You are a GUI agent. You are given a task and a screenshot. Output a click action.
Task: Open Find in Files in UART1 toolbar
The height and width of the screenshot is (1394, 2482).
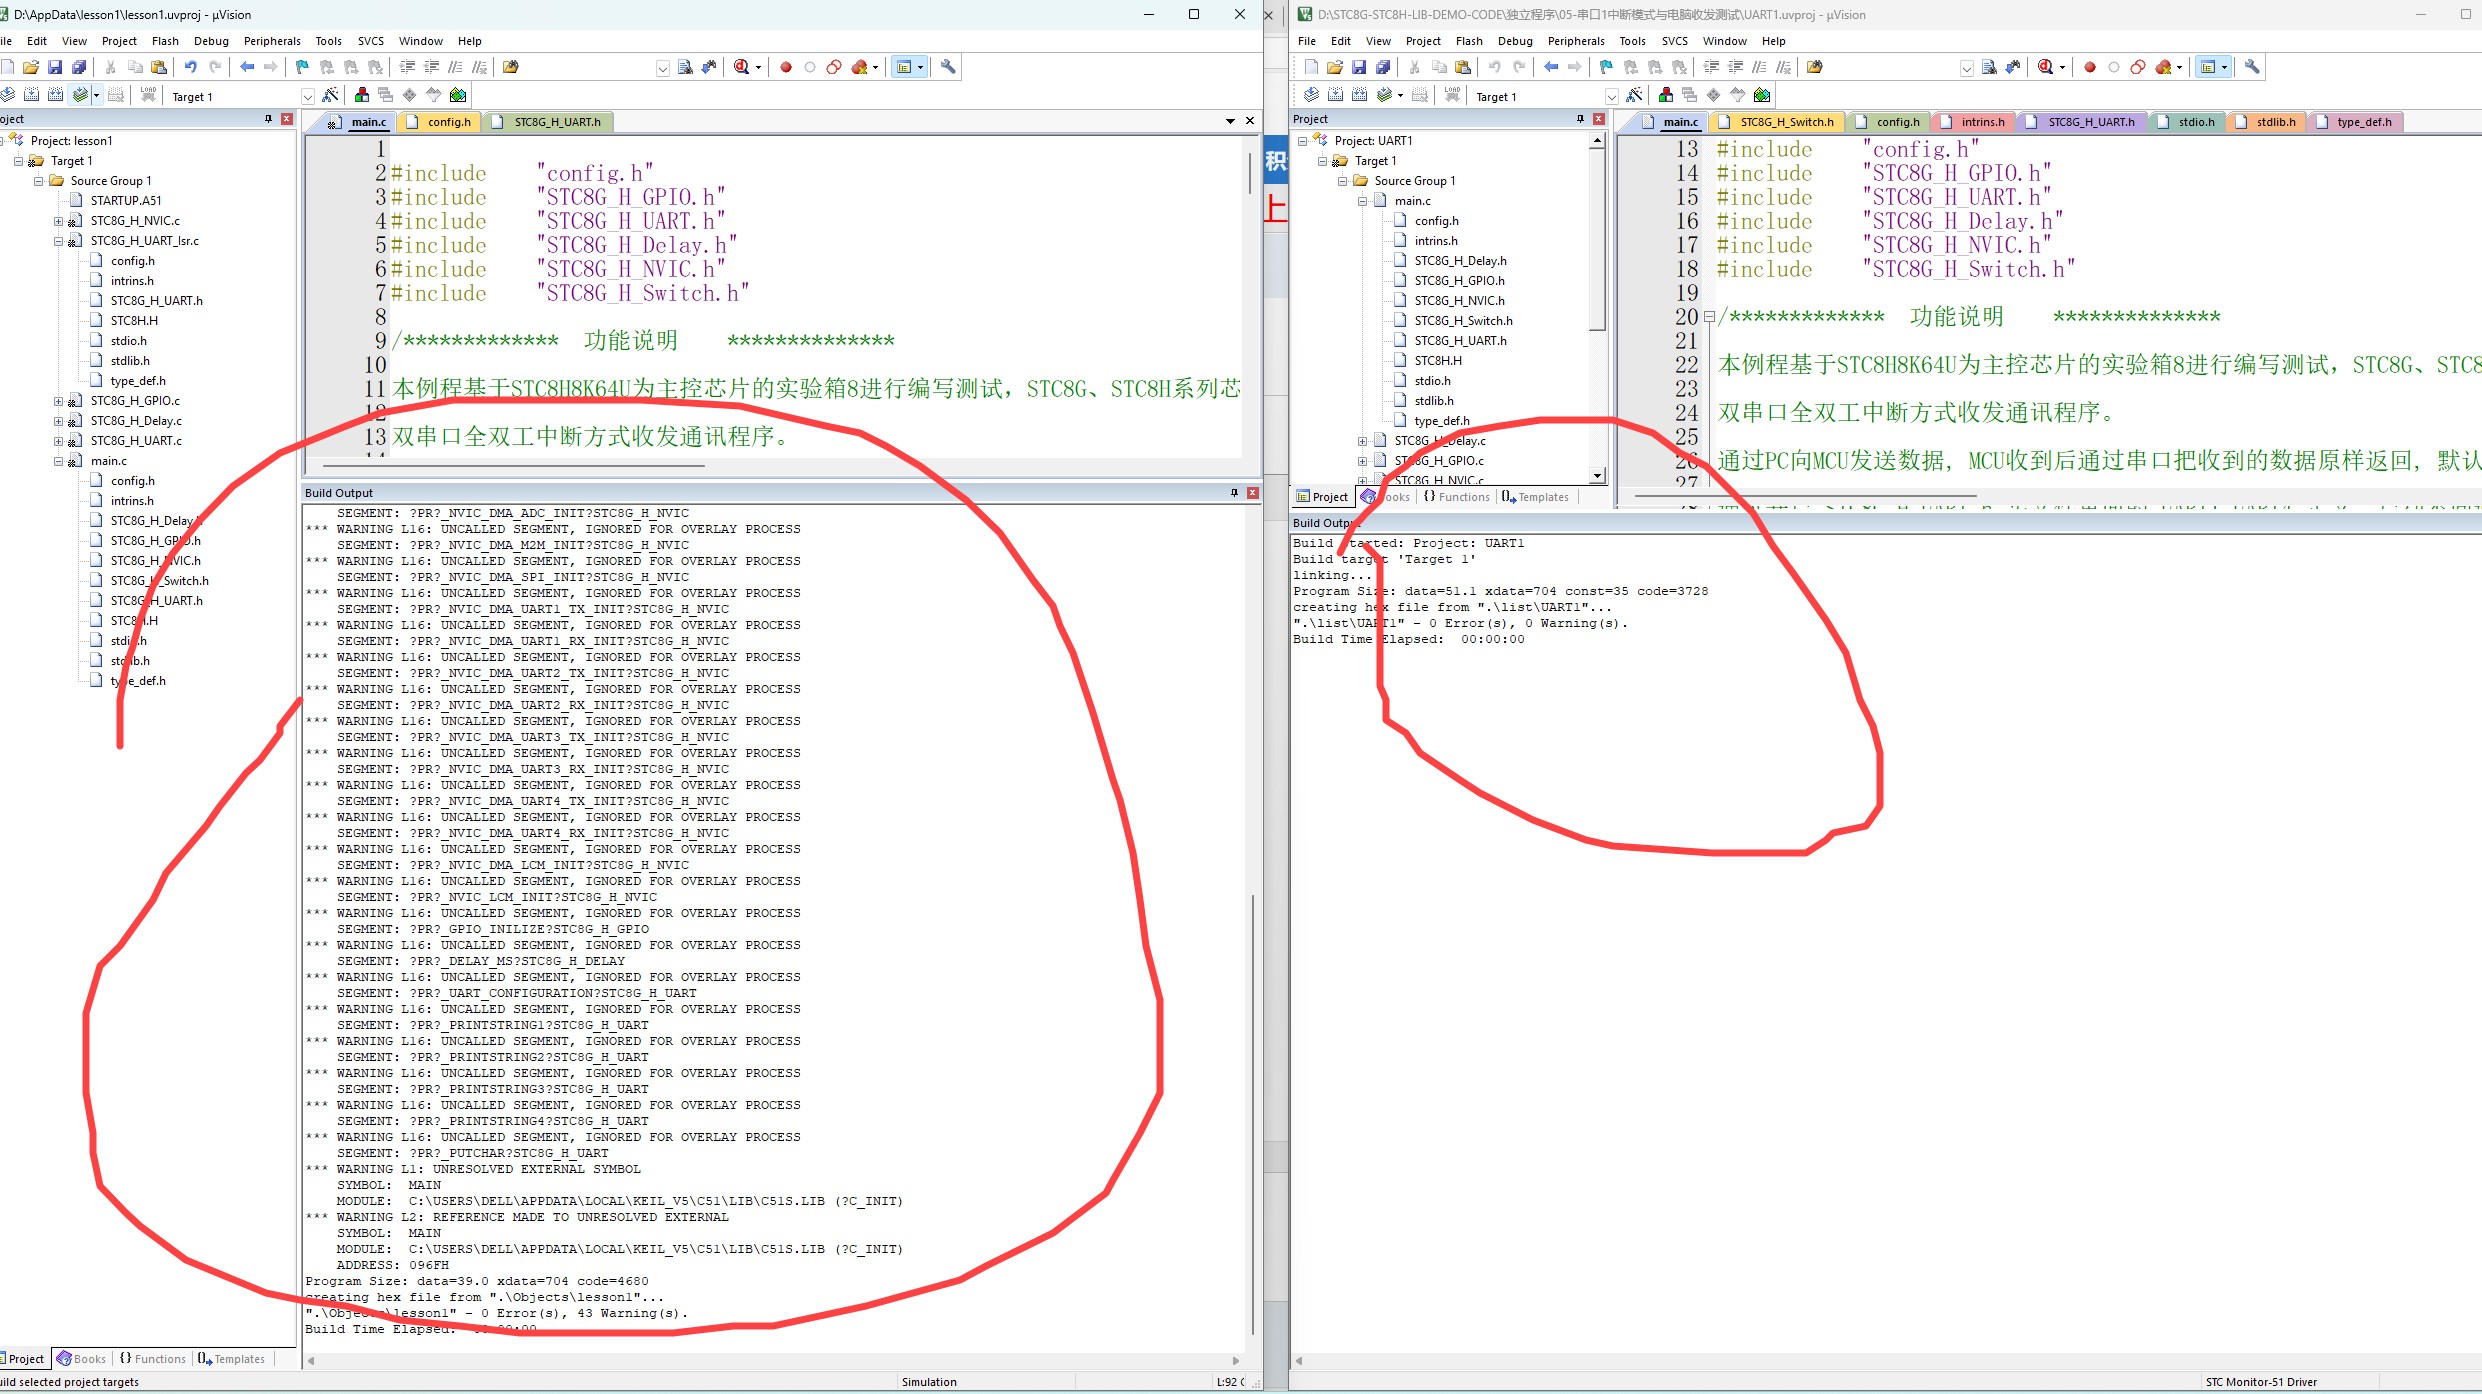[1989, 67]
